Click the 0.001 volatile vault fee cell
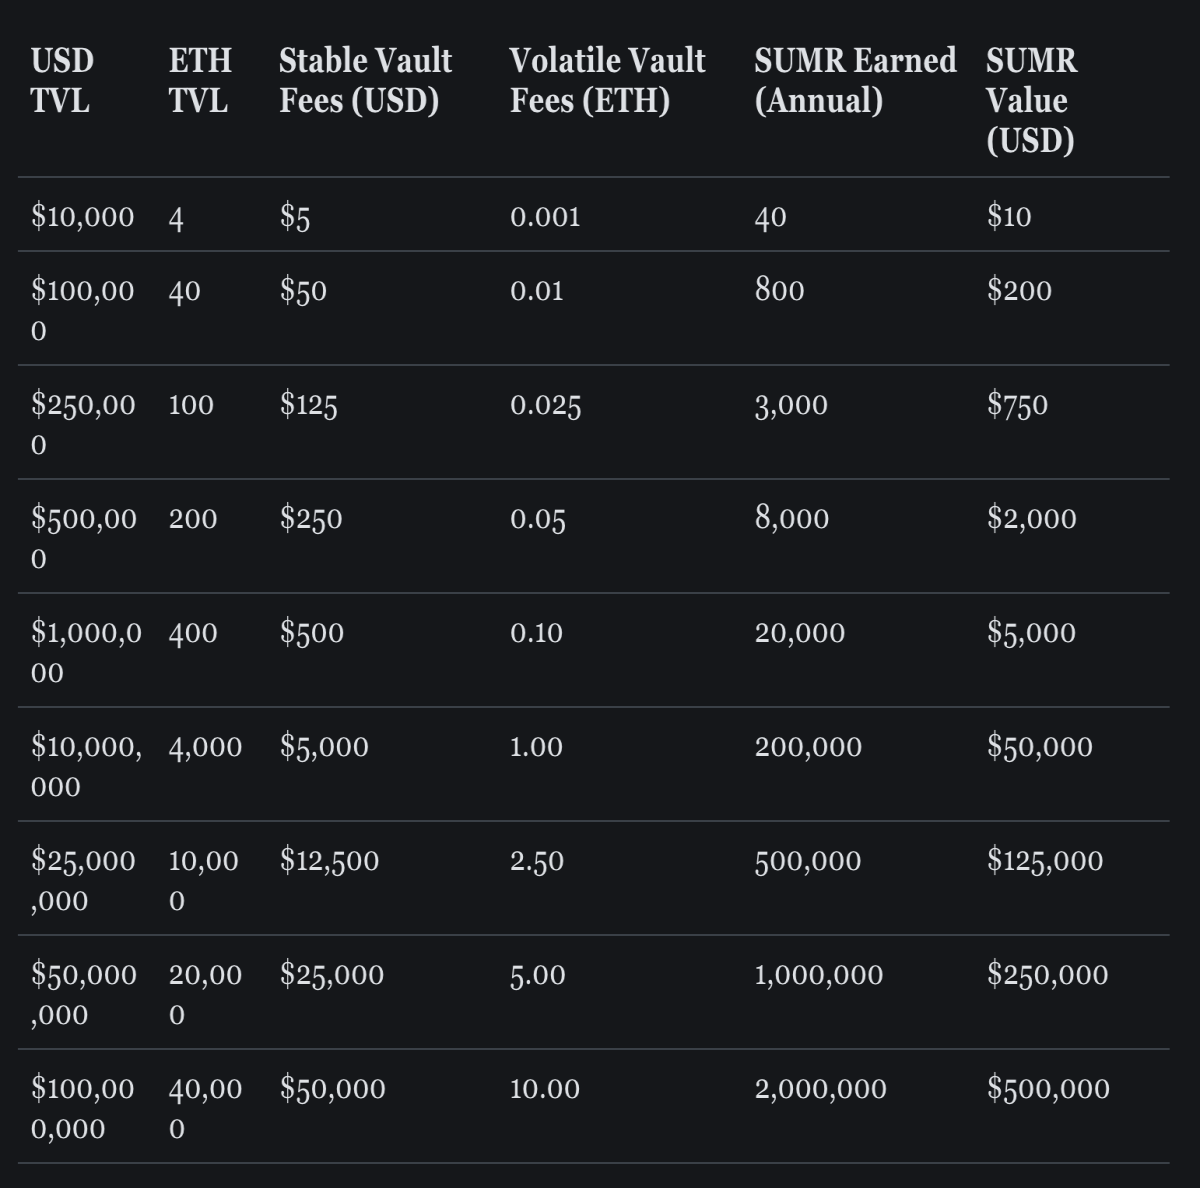The height and width of the screenshot is (1188, 1200). [545, 216]
